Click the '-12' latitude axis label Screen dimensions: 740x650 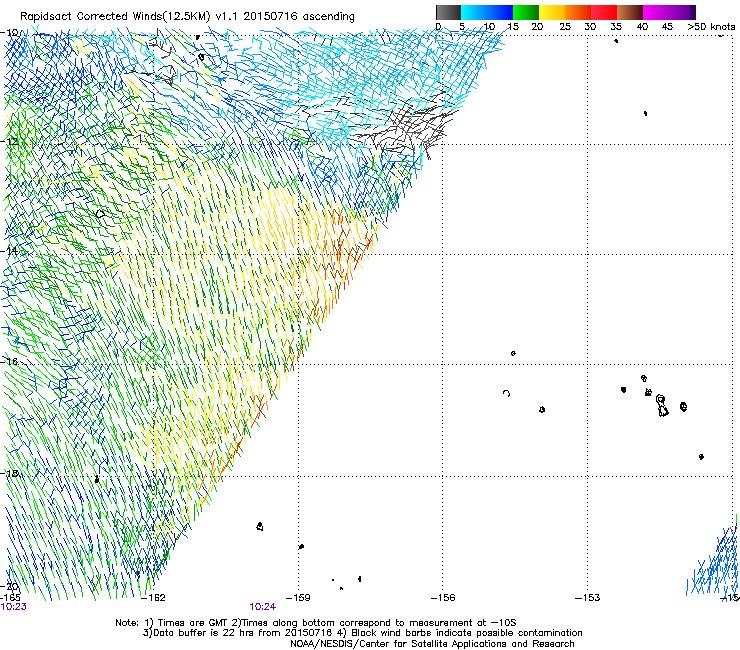coord(9,141)
